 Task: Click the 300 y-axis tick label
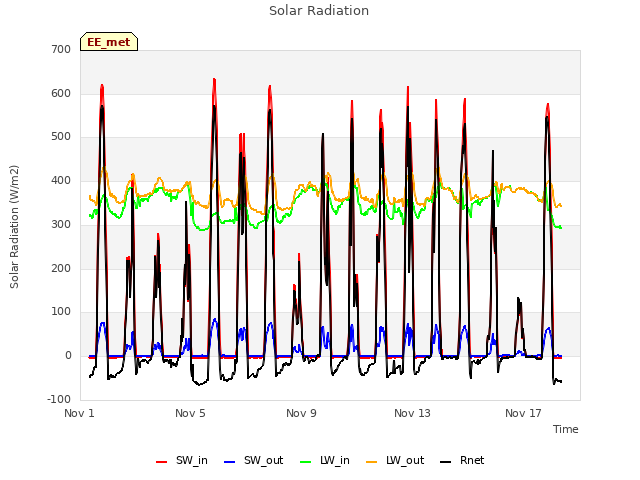[x=61, y=224]
